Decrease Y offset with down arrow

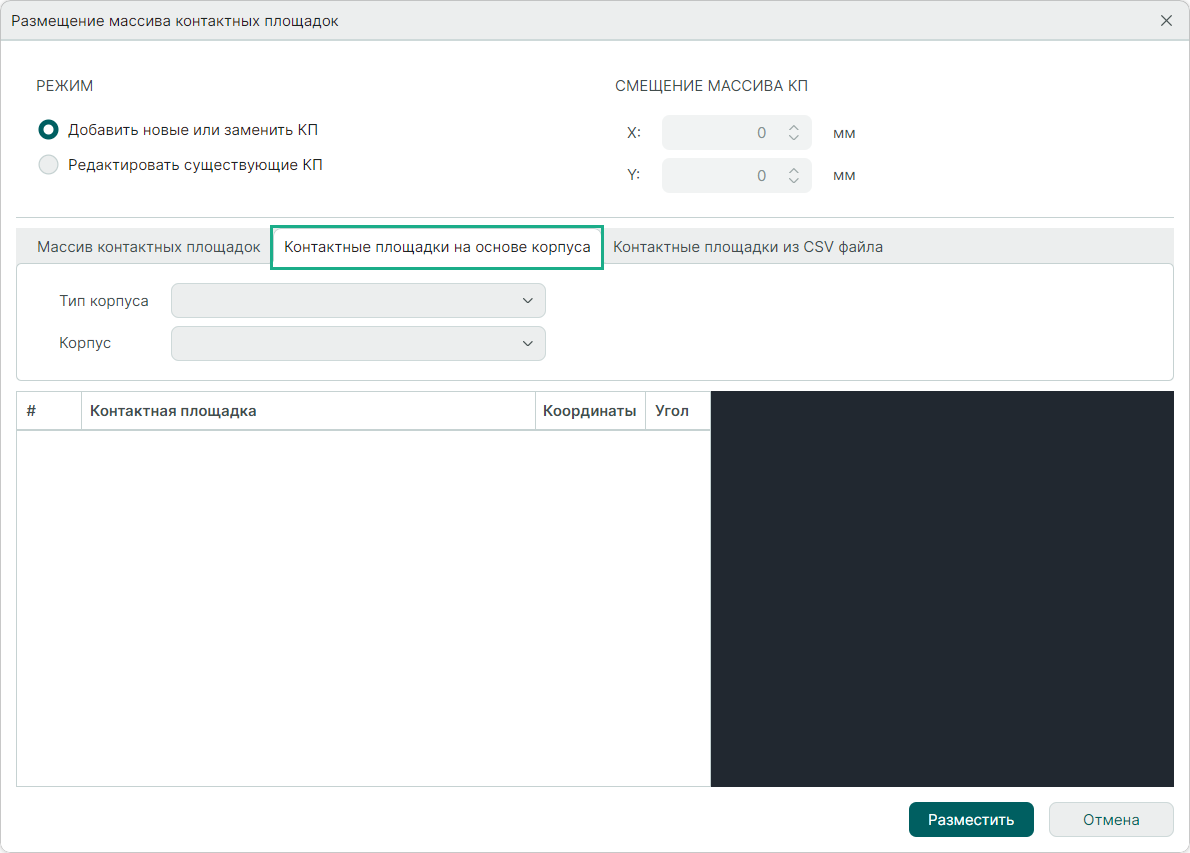point(794,181)
